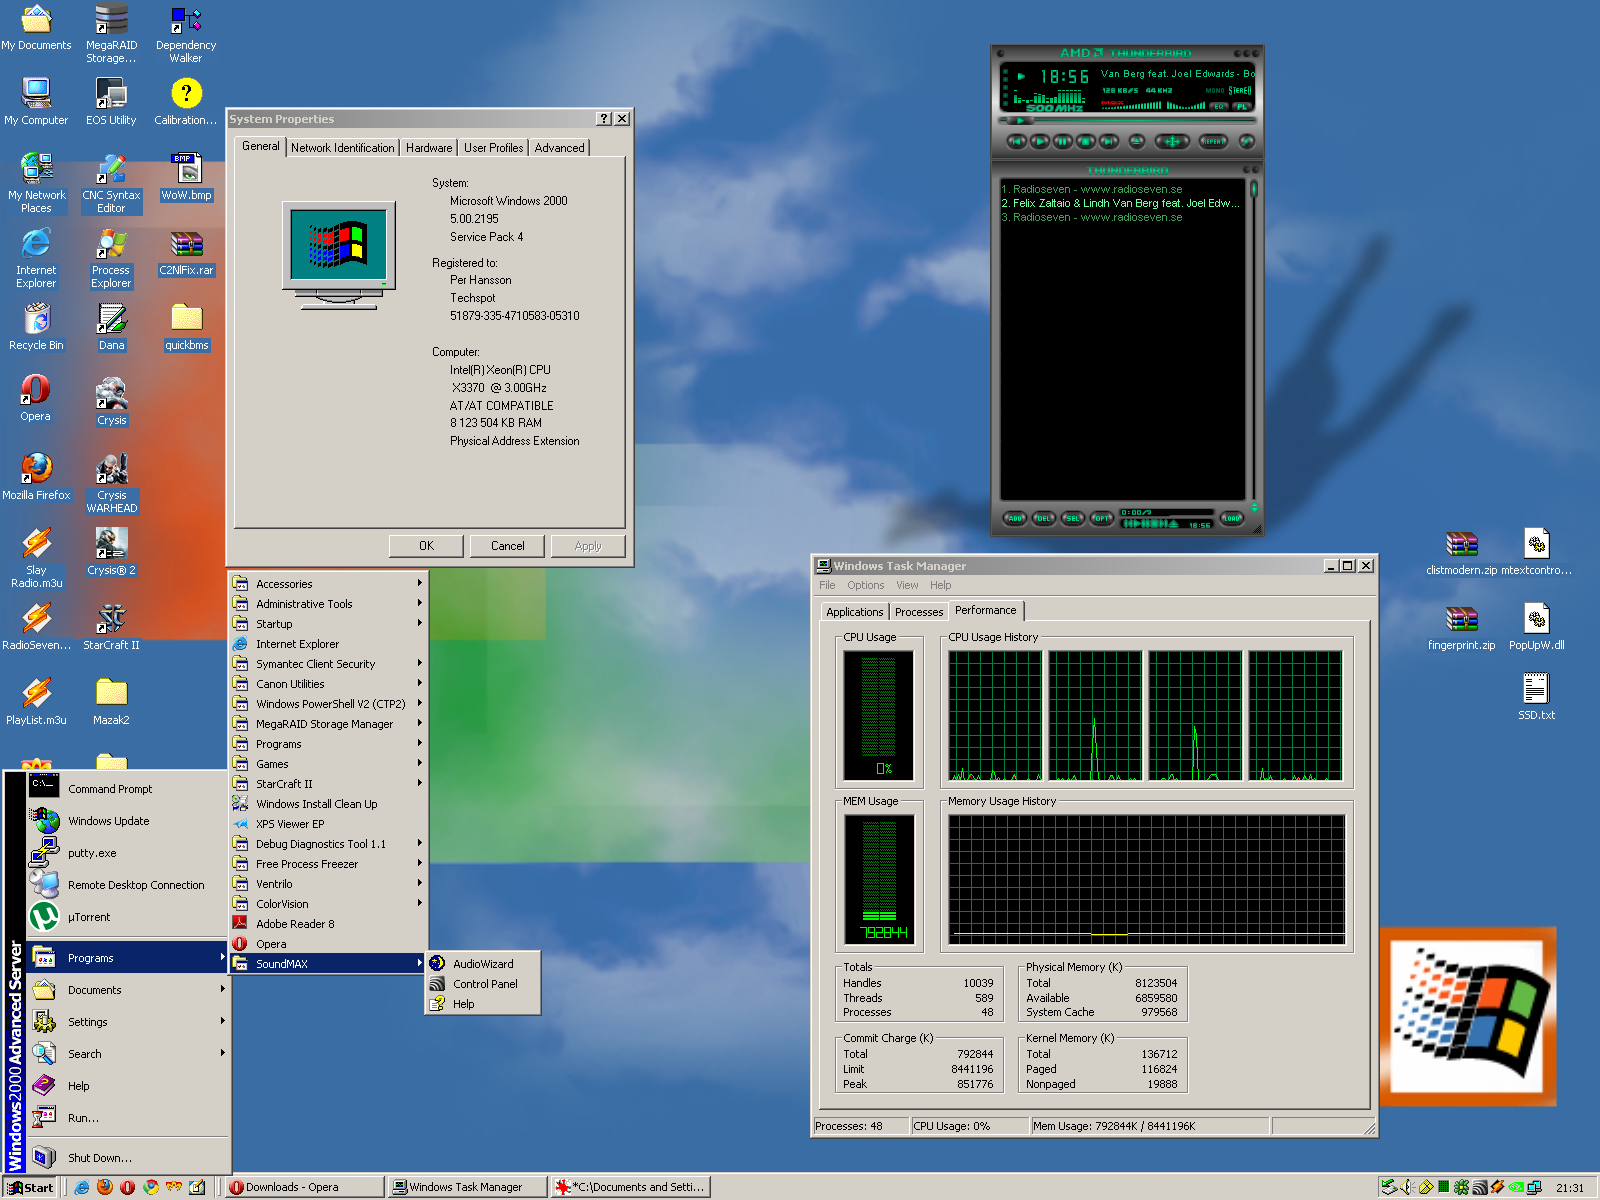
Task: Toggle the EQ button in Winamp
Action: tap(1219, 106)
